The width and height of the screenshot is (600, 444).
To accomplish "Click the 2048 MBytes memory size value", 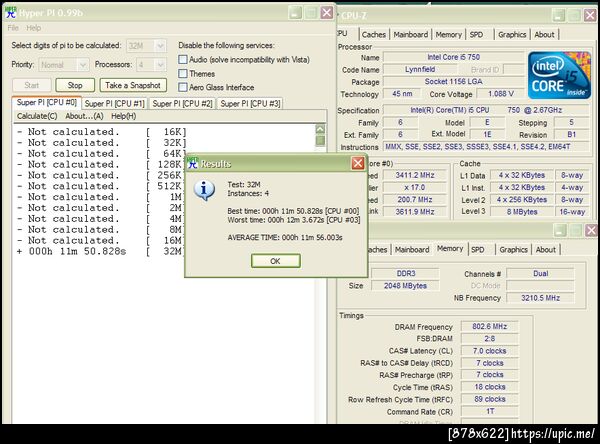I will pyautogui.click(x=405, y=286).
